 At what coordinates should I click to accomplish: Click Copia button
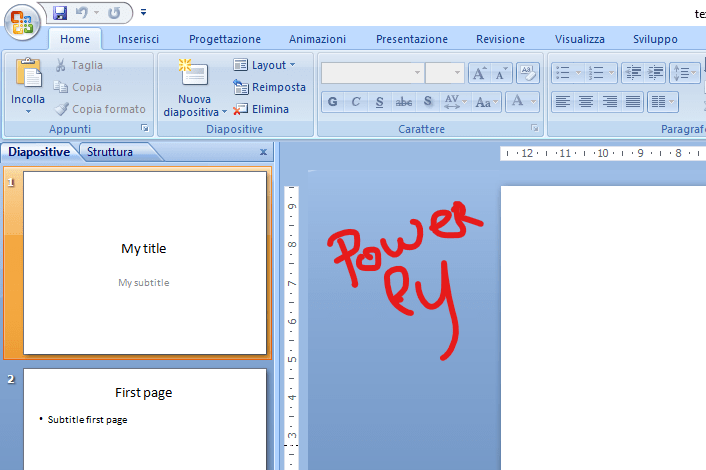(78, 87)
